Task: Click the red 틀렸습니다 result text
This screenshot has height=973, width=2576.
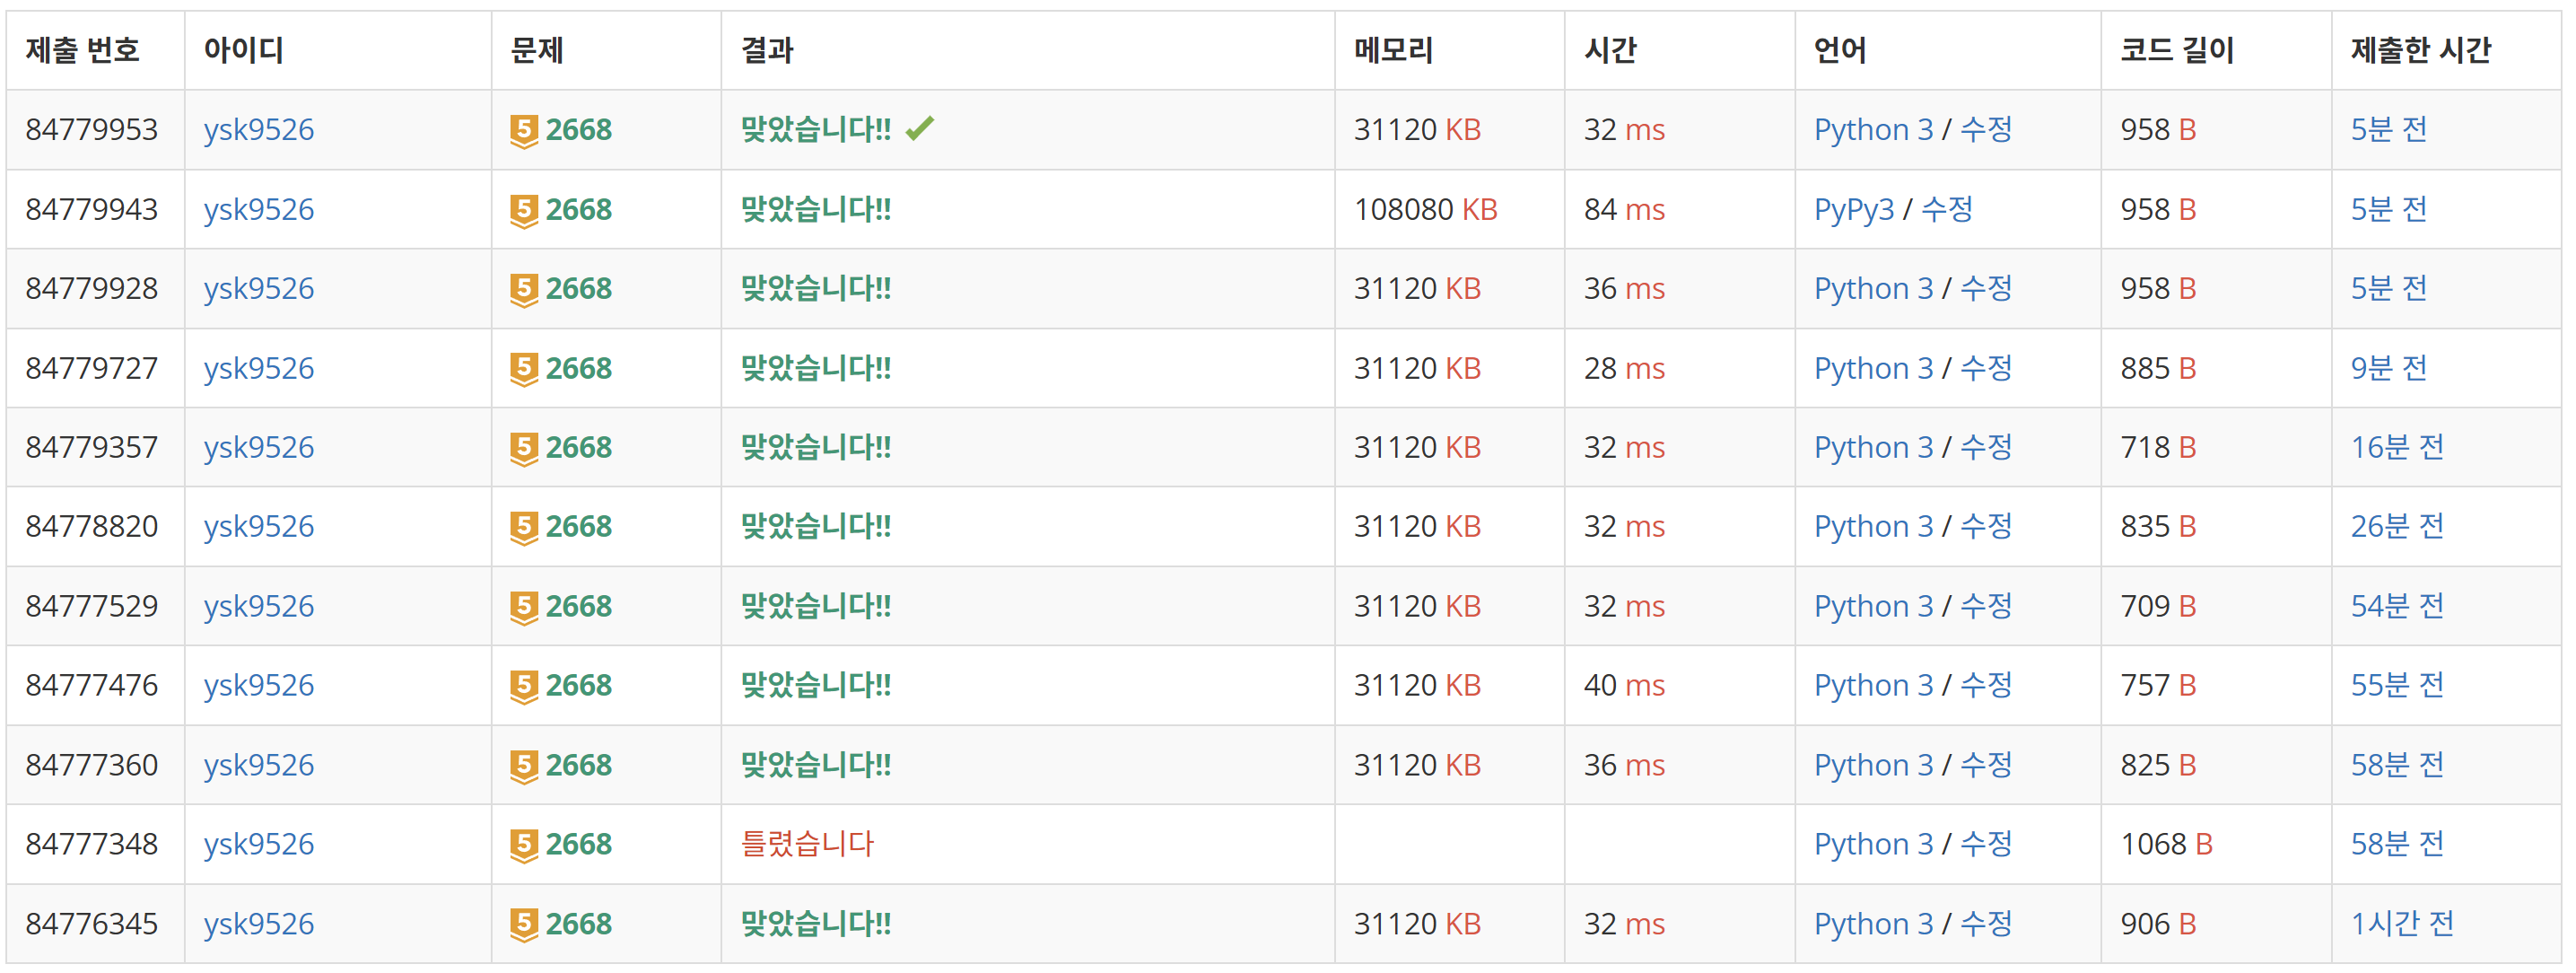Action: pos(806,845)
